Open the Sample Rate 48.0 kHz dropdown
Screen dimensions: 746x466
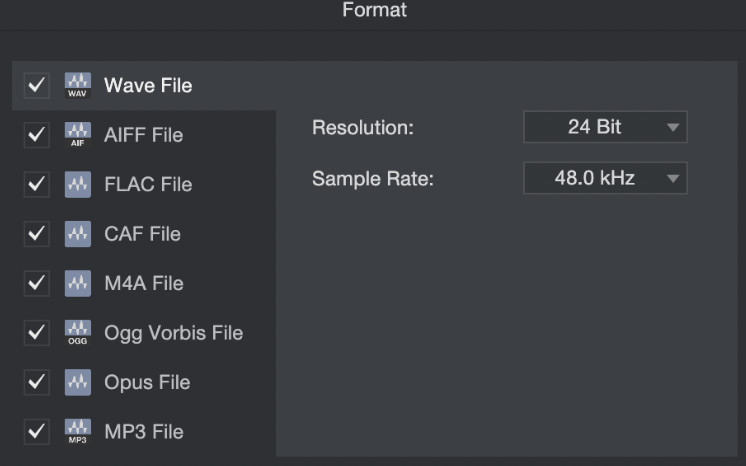pyautogui.click(x=605, y=178)
